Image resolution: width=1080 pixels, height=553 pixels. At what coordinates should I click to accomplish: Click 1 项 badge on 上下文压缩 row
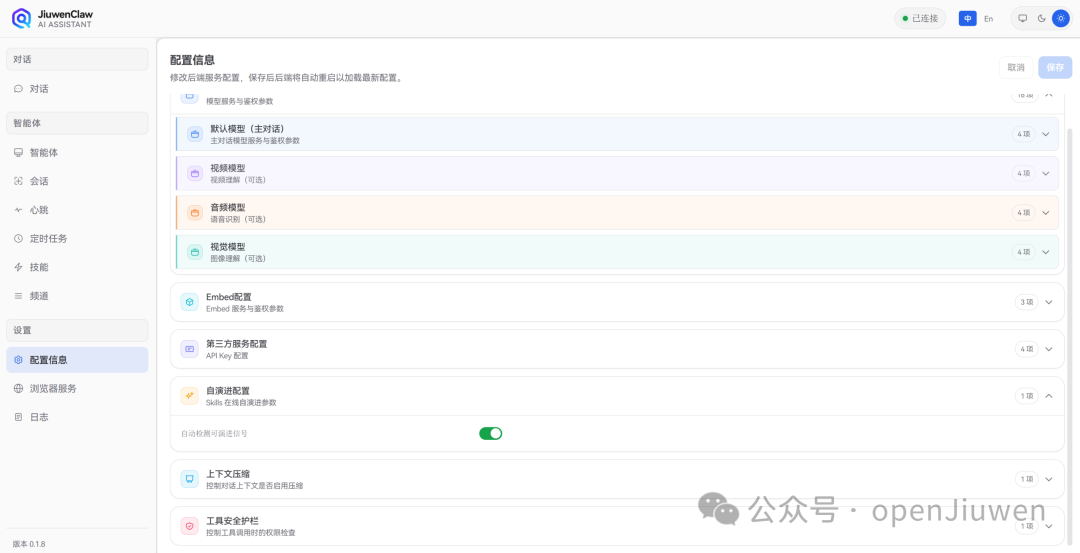[1026, 479]
